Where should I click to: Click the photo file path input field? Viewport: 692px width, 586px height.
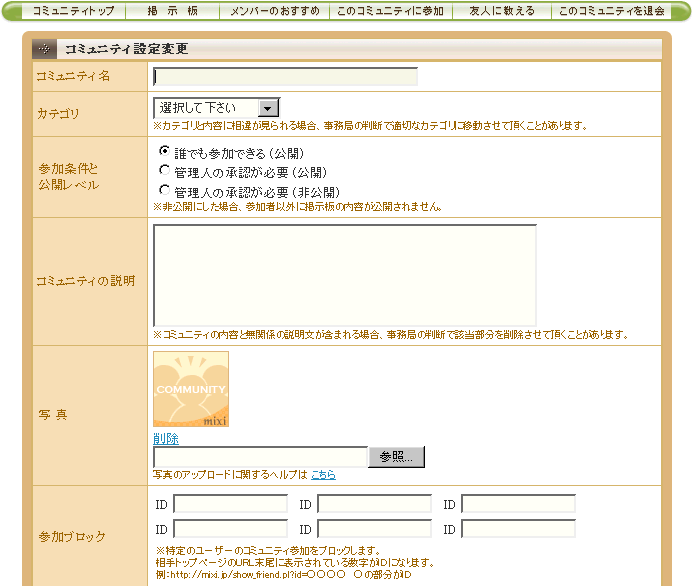click(260, 457)
